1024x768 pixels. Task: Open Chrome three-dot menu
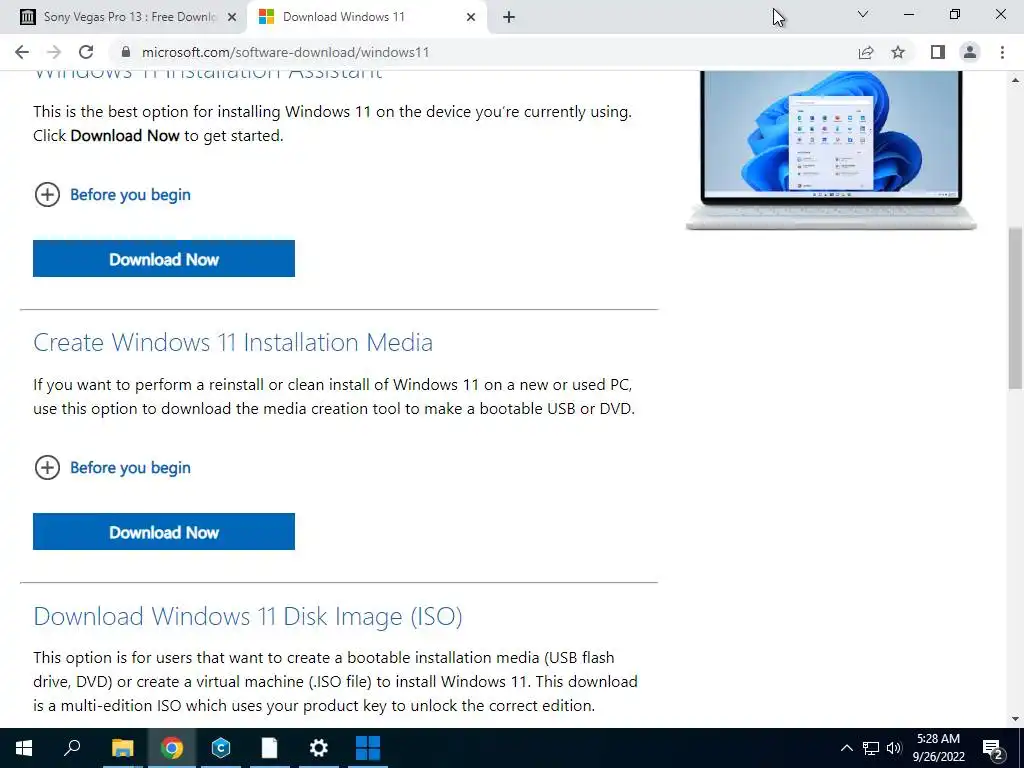click(x=1002, y=52)
